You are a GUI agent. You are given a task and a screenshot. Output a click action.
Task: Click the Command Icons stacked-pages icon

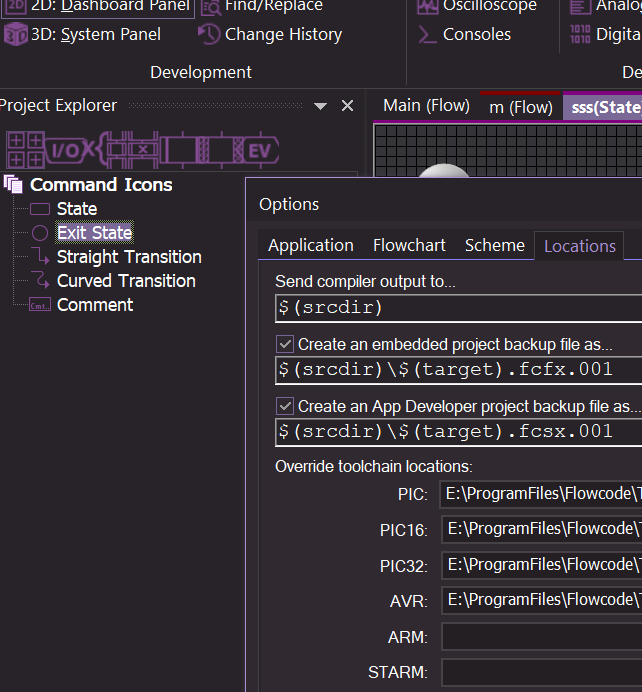coord(13,184)
